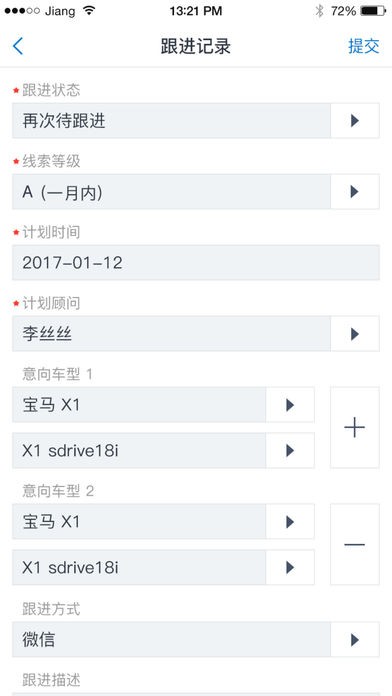Tap the Wi-Fi icon in status bar
Image resolution: width=392 pixels, height=696 pixels.
[x=89, y=11]
